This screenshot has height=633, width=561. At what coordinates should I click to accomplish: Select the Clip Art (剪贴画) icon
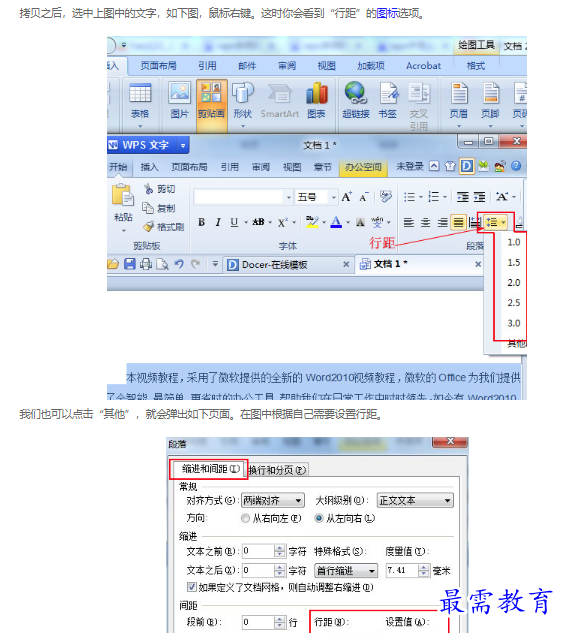point(211,93)
